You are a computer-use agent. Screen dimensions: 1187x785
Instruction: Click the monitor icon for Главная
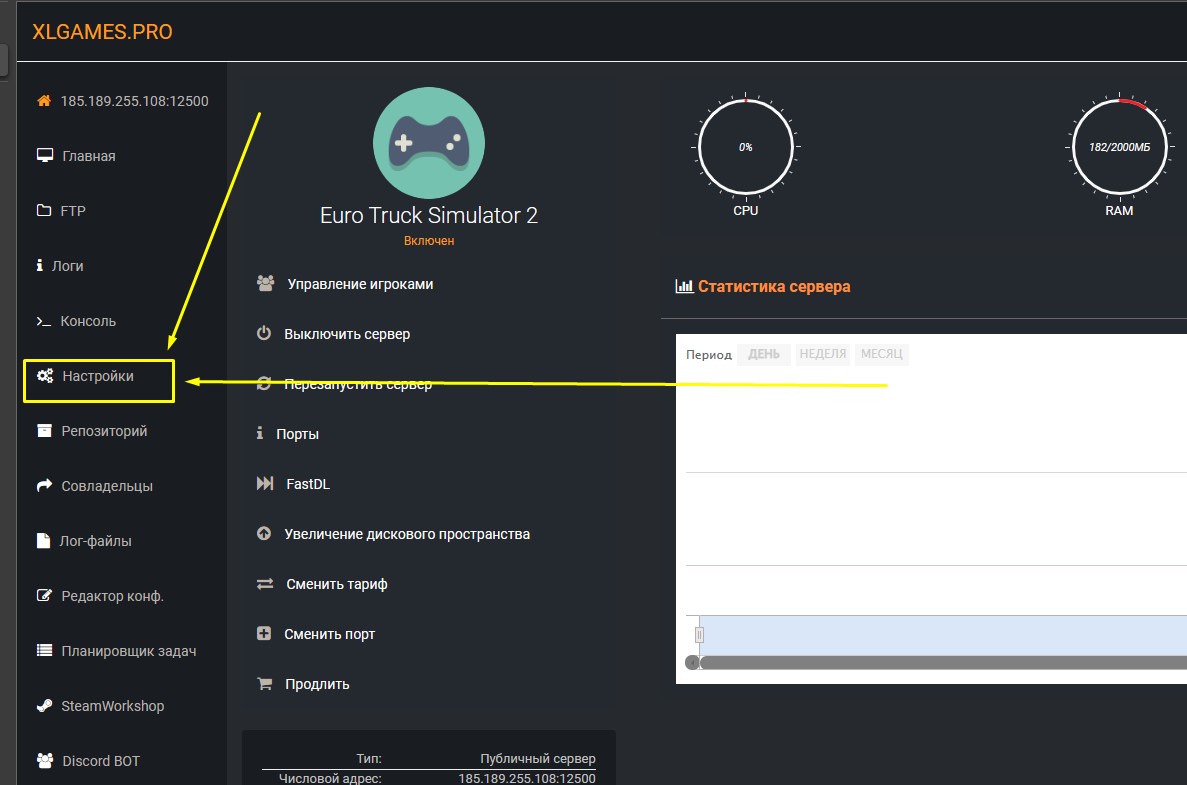(44, 156)
